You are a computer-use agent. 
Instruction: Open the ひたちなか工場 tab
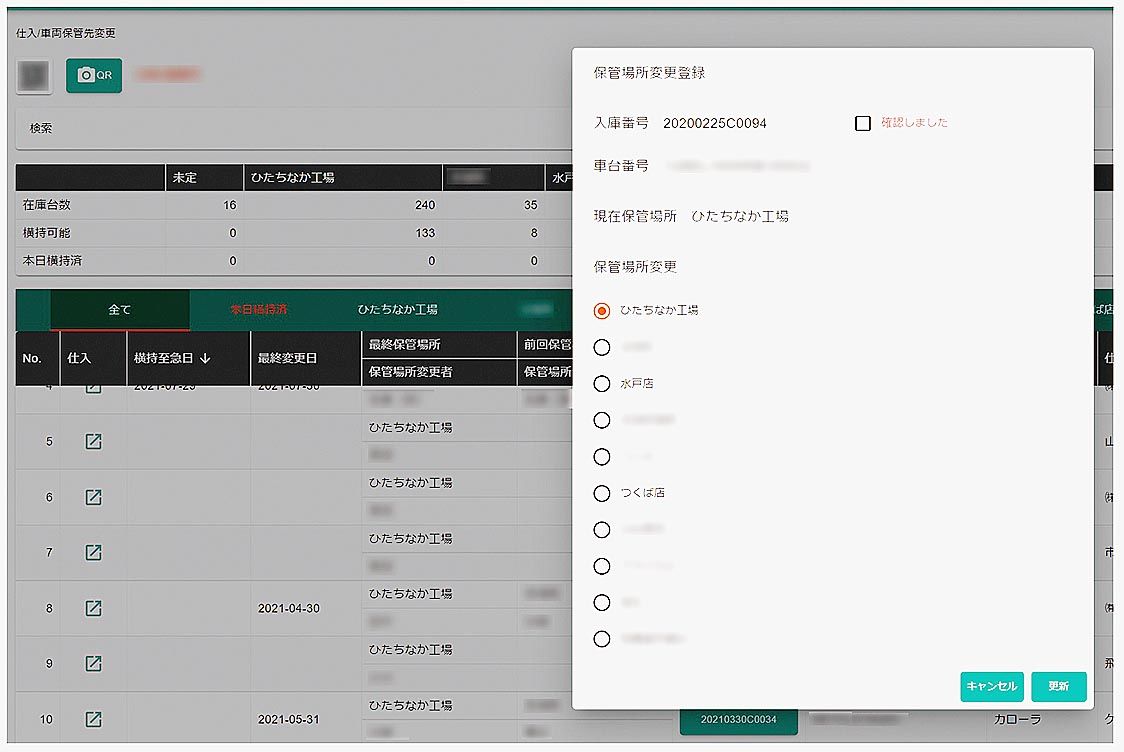coord(398,310)
